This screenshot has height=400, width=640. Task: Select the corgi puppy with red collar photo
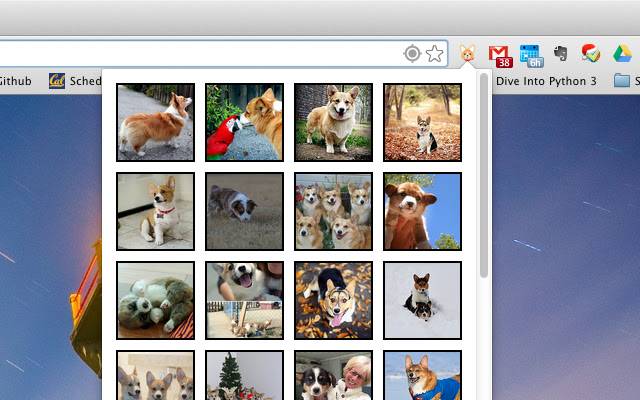[156, 211]
